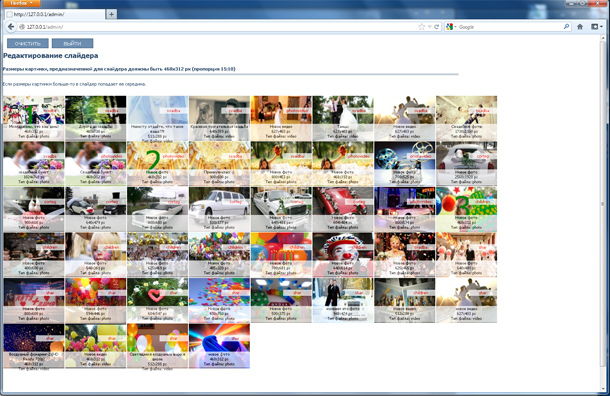This screenshot has height=396, width=610.
Task: Click the ОЧИСТИТЬ button
Action: click(28, 43)
